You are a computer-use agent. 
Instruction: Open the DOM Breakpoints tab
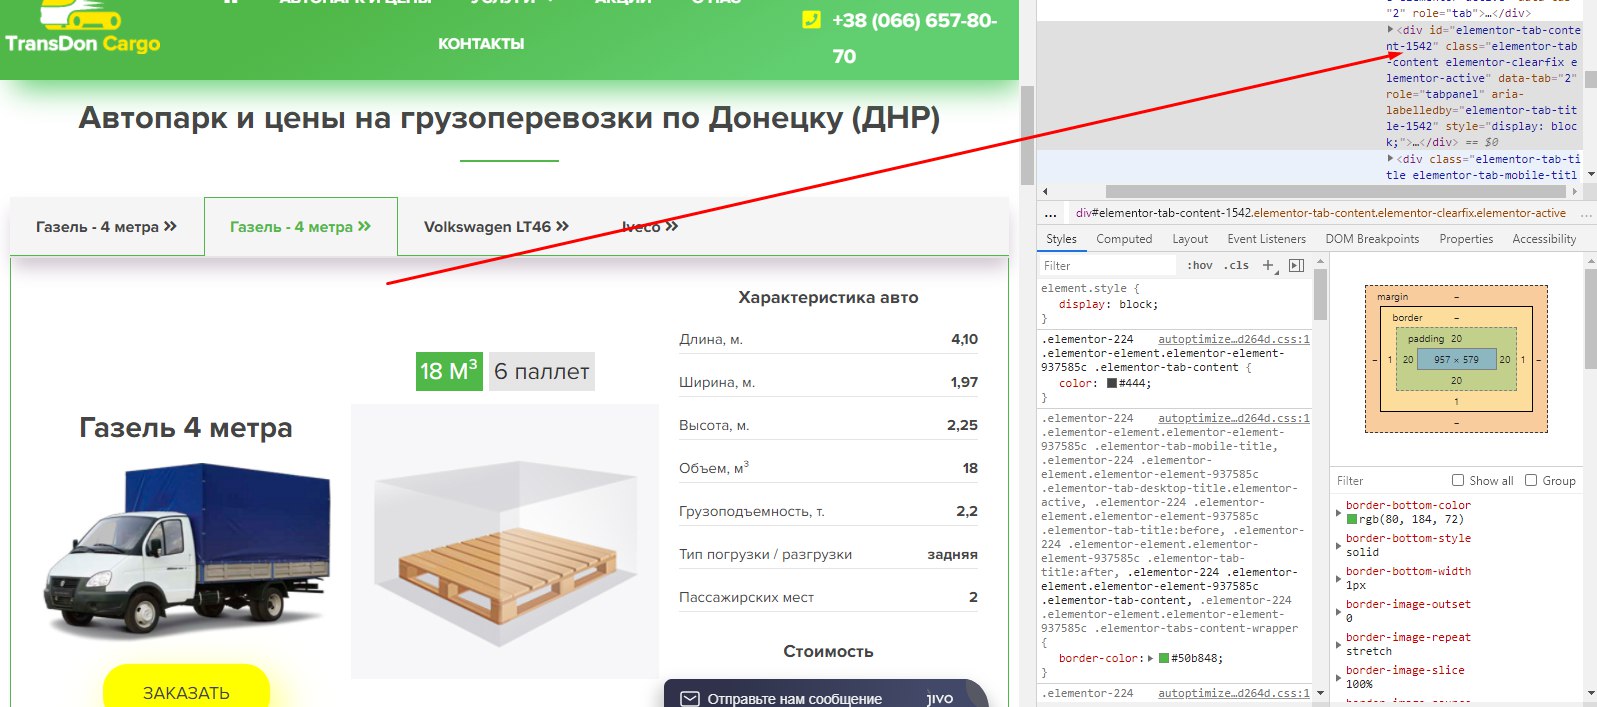coord(1372,239)
